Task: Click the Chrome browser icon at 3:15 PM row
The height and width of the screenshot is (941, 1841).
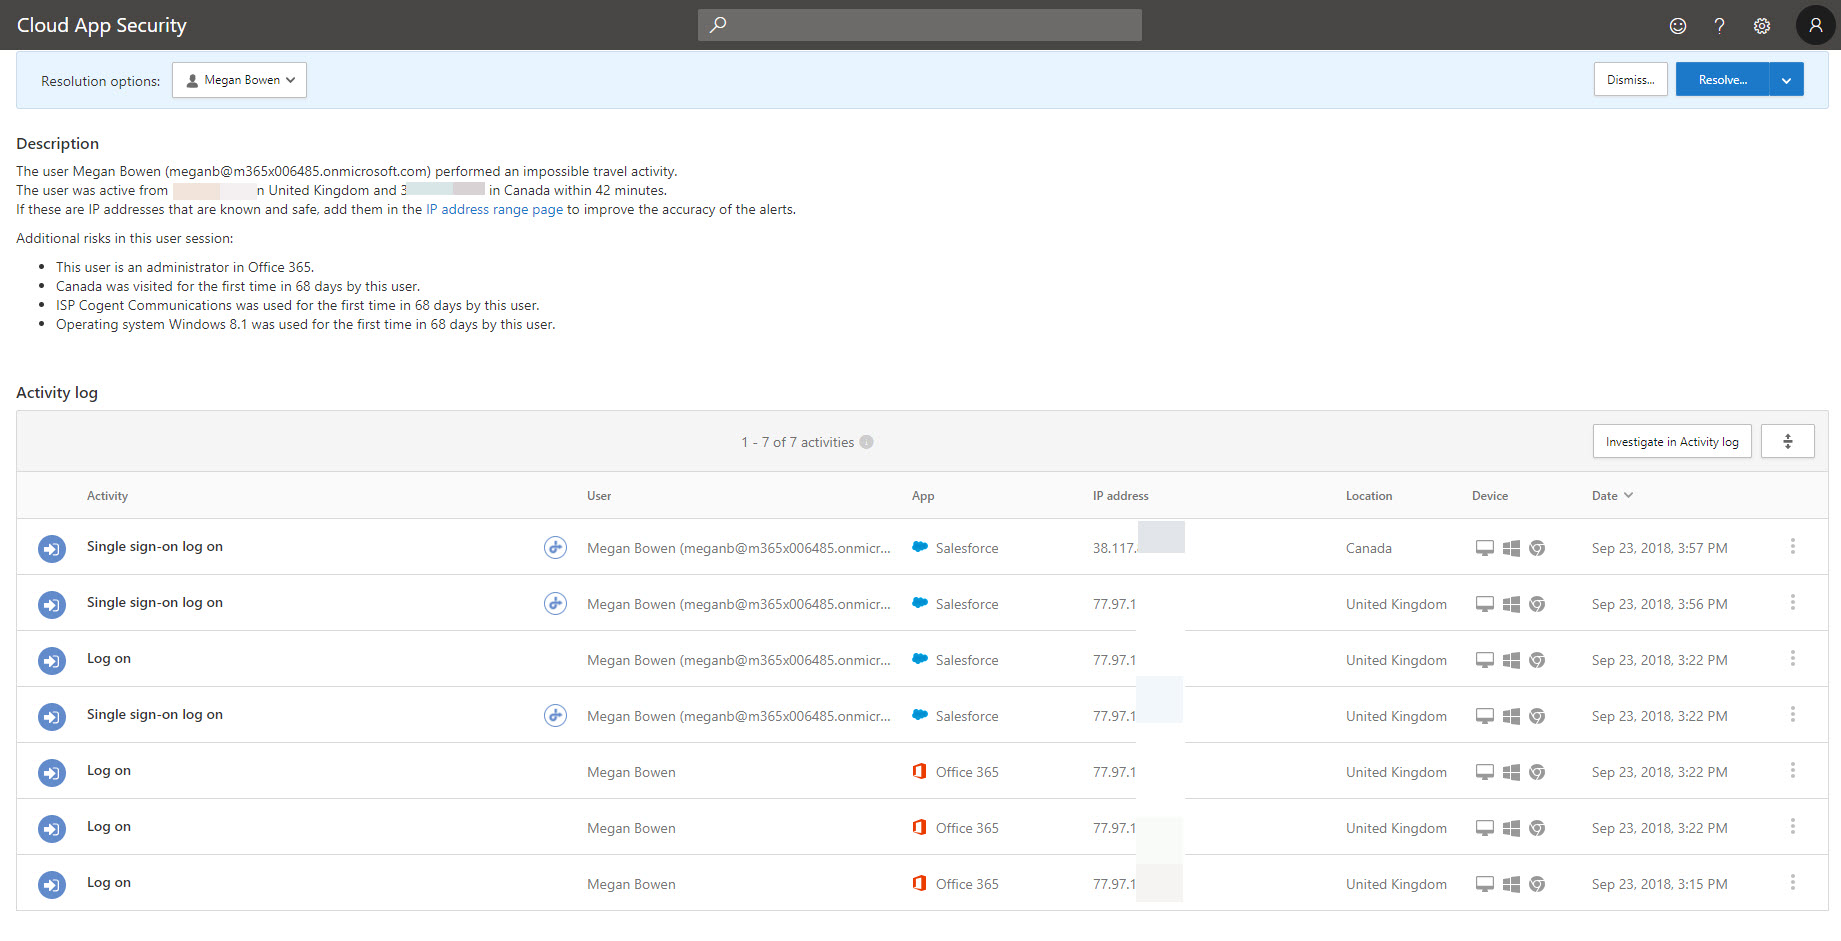Action: click(x=1537, y=884)
